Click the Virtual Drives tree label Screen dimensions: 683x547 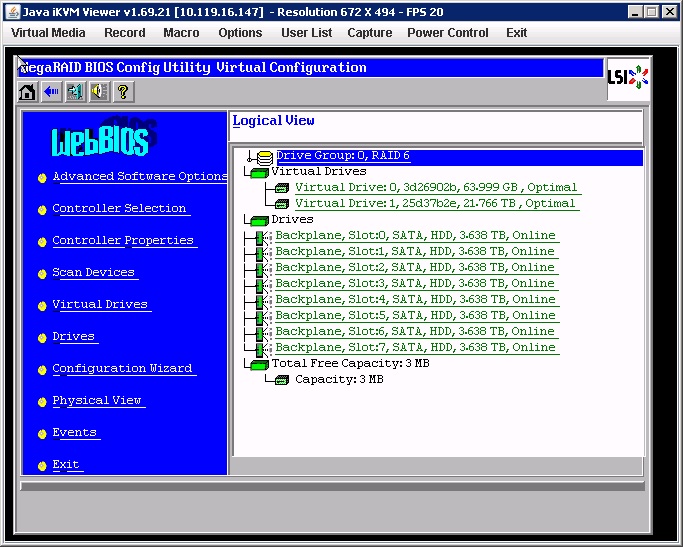click(x=319, y=171)
